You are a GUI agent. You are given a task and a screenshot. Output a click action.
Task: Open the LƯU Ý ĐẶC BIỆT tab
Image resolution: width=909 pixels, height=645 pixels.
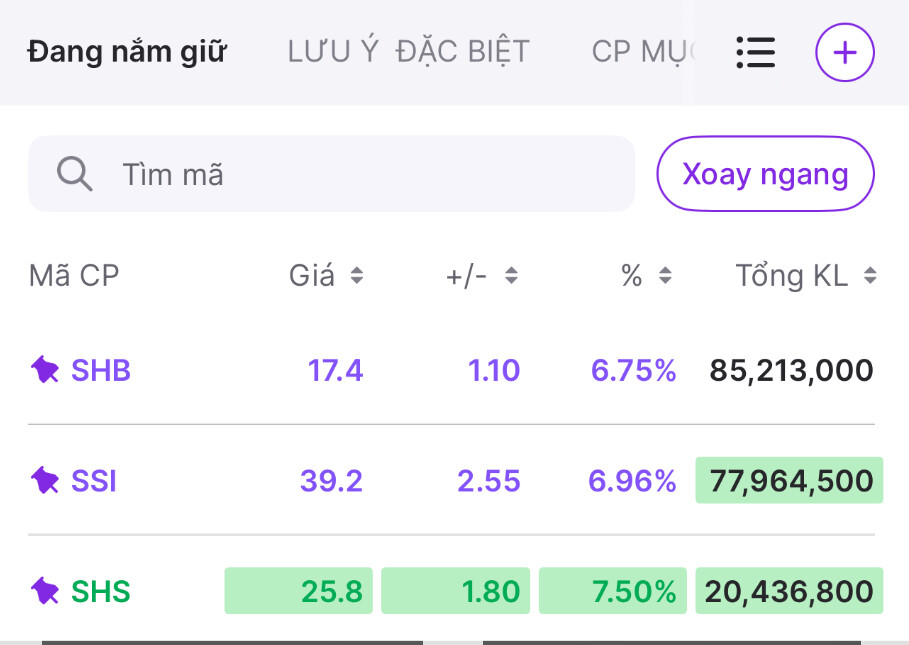[408, 51]
